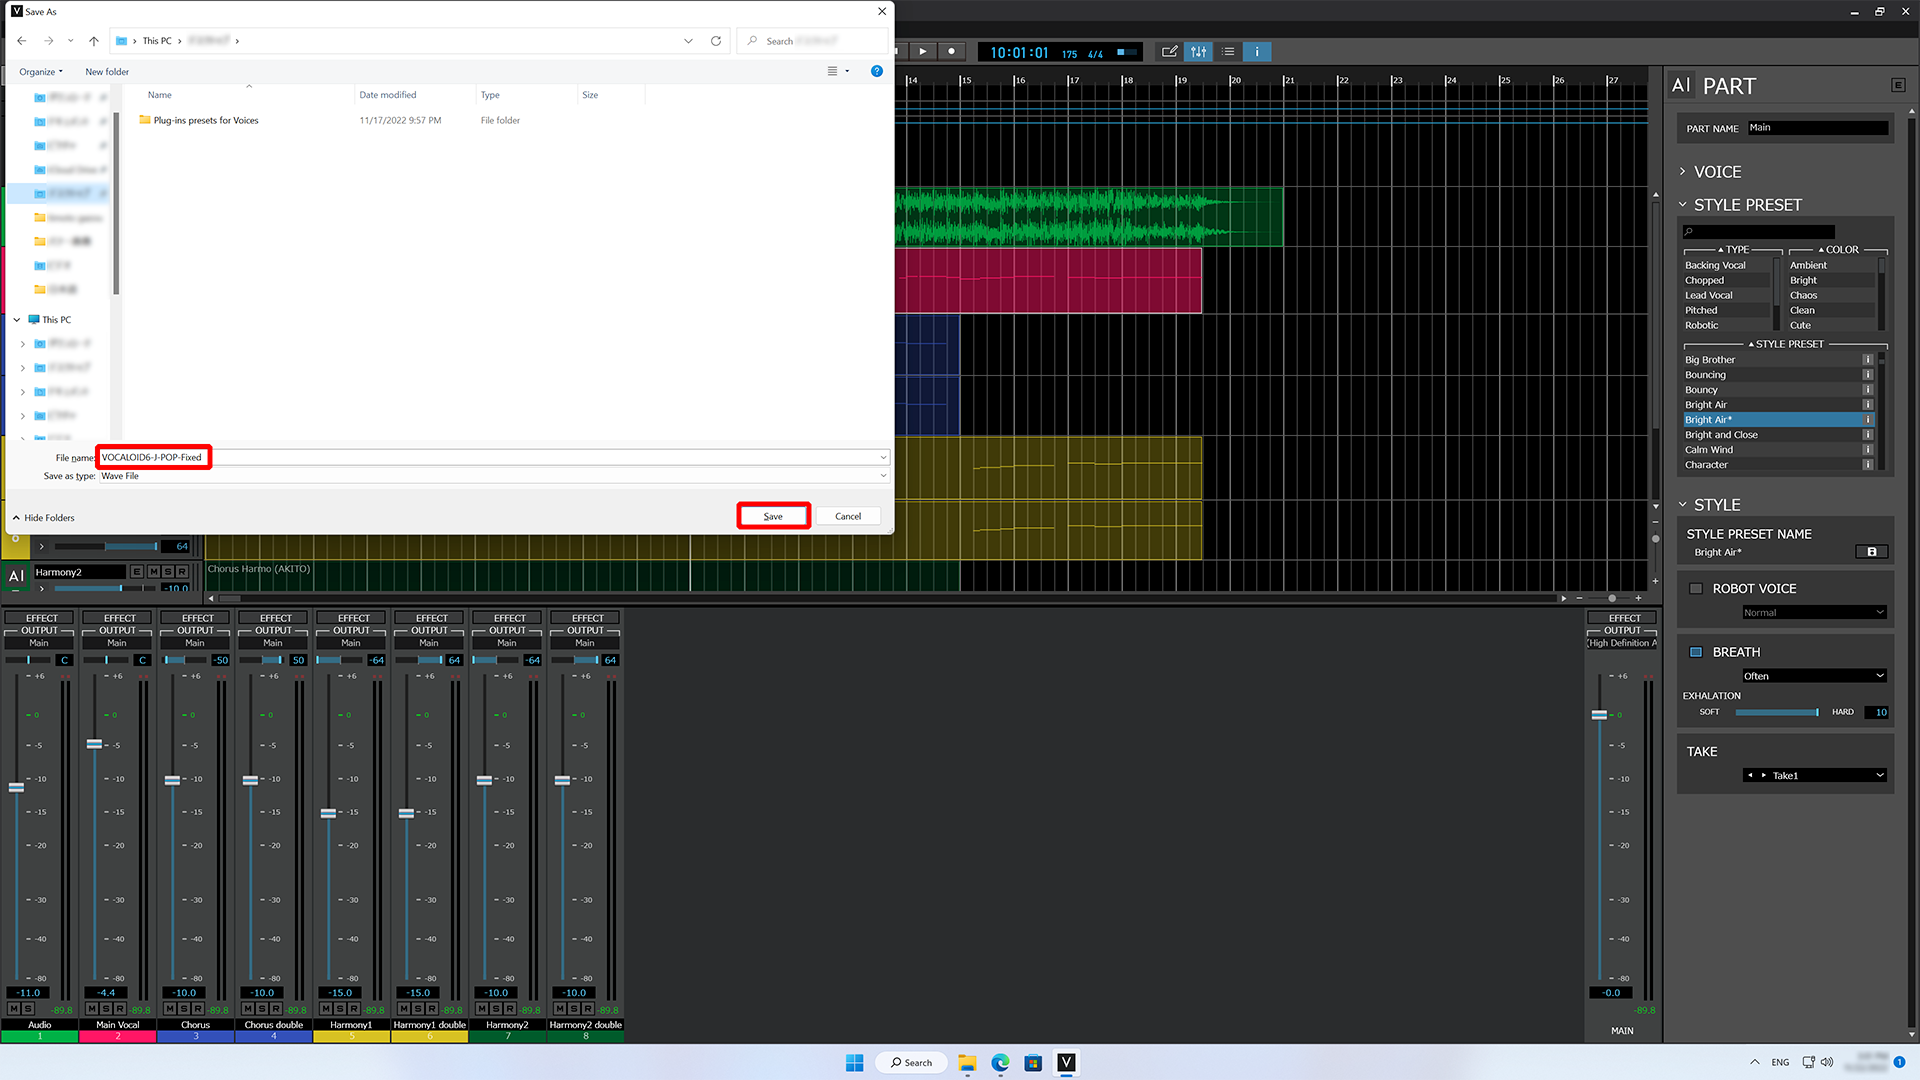Image resolution: width=1920 pixels, height=1080 pixels.
Task: Open the Save as type dropdown
Action: click(493, 476)
